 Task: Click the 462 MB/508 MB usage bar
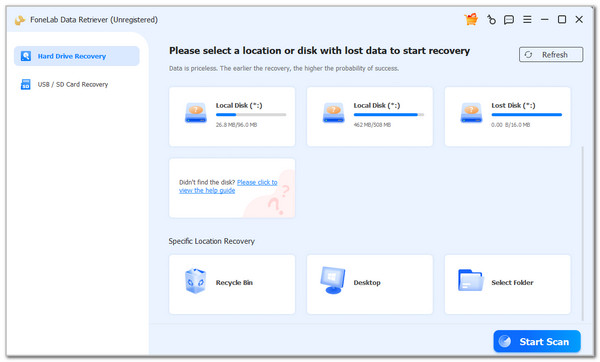[389, 114]
